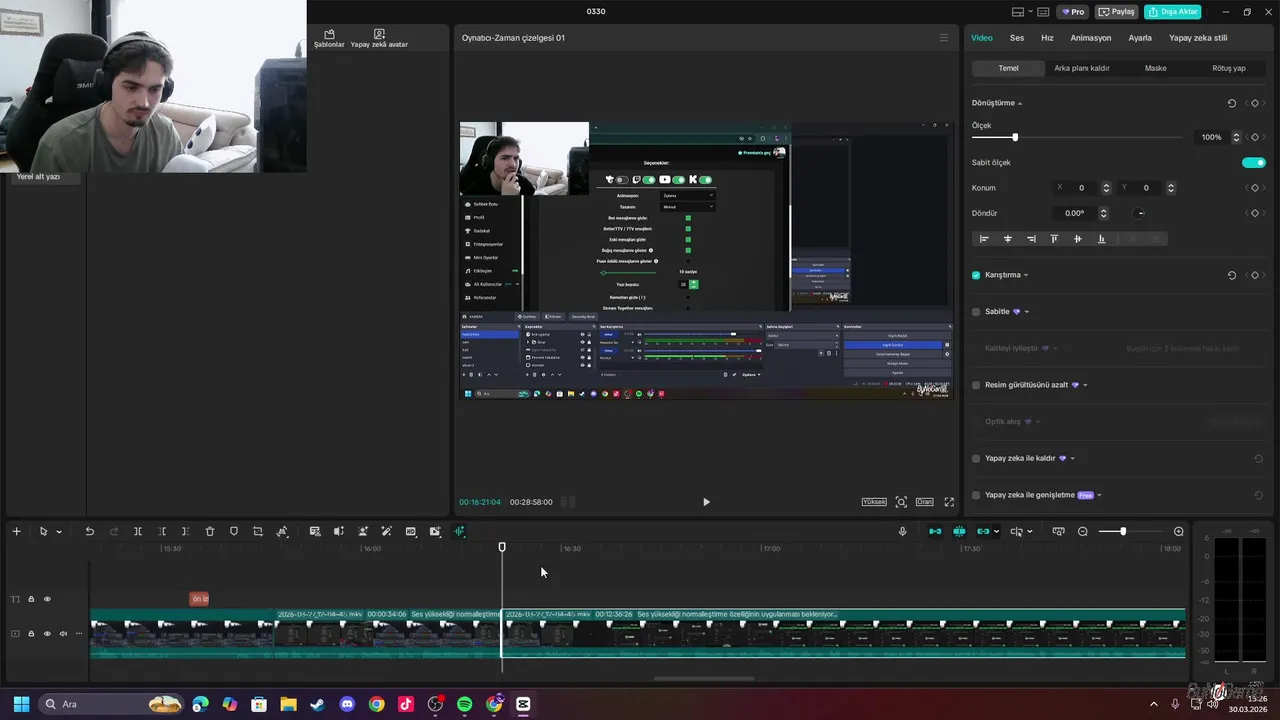Enable Yapay zeka ile kaldır checkbox
This screenshot has width=1280, height=720.
click(976, 459)
